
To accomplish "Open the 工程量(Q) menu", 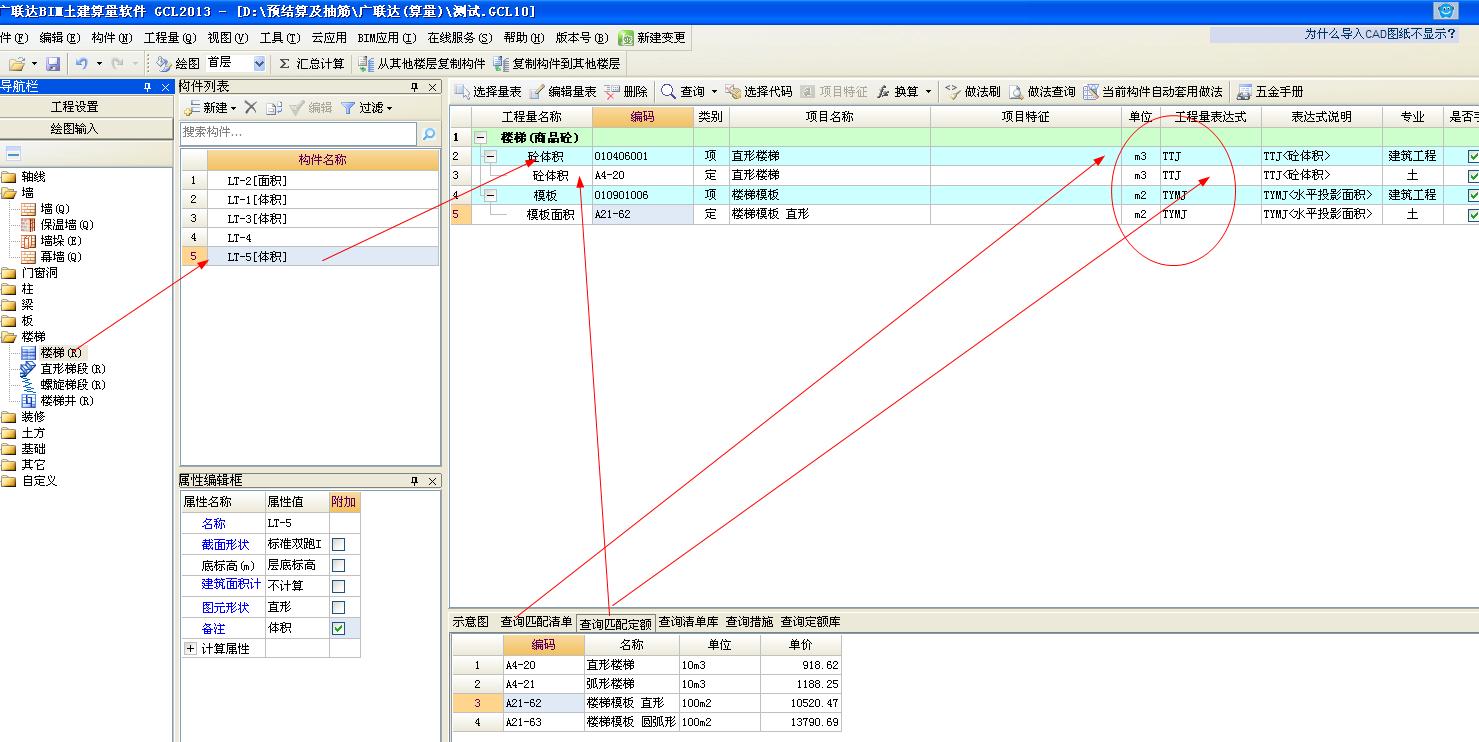I will pyautogui.click(x=170, y=37).
